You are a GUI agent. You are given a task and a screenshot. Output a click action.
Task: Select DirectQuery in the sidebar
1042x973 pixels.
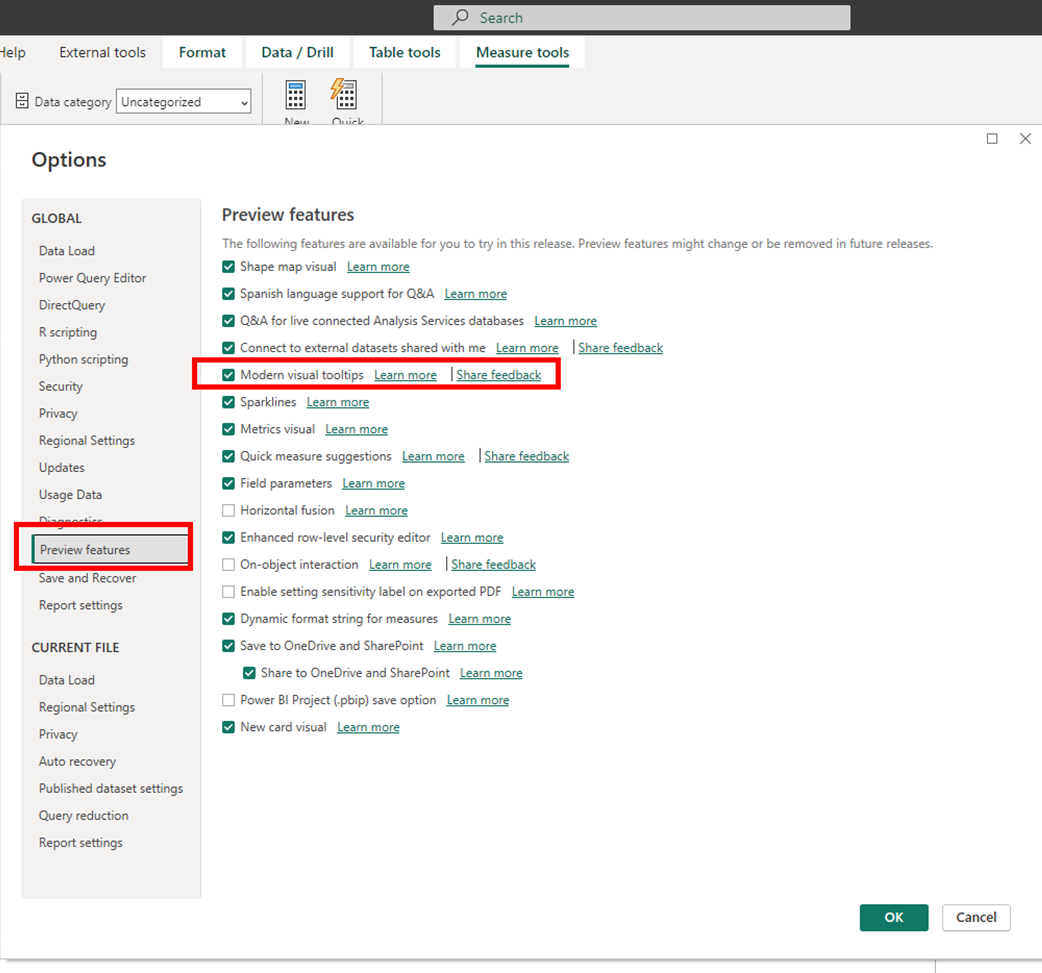[72, 305]
